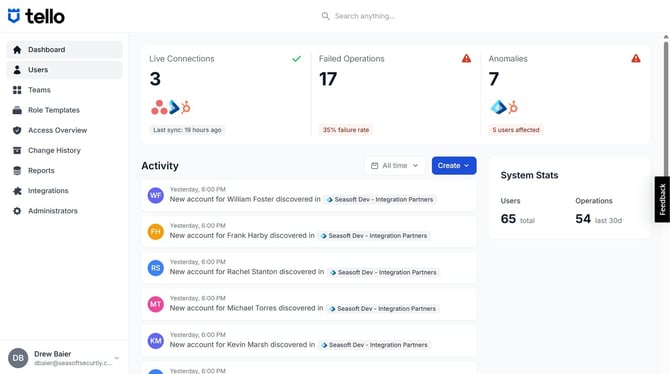
Task: Expand the Drew Baier account menu chevron
Action: 117,358
